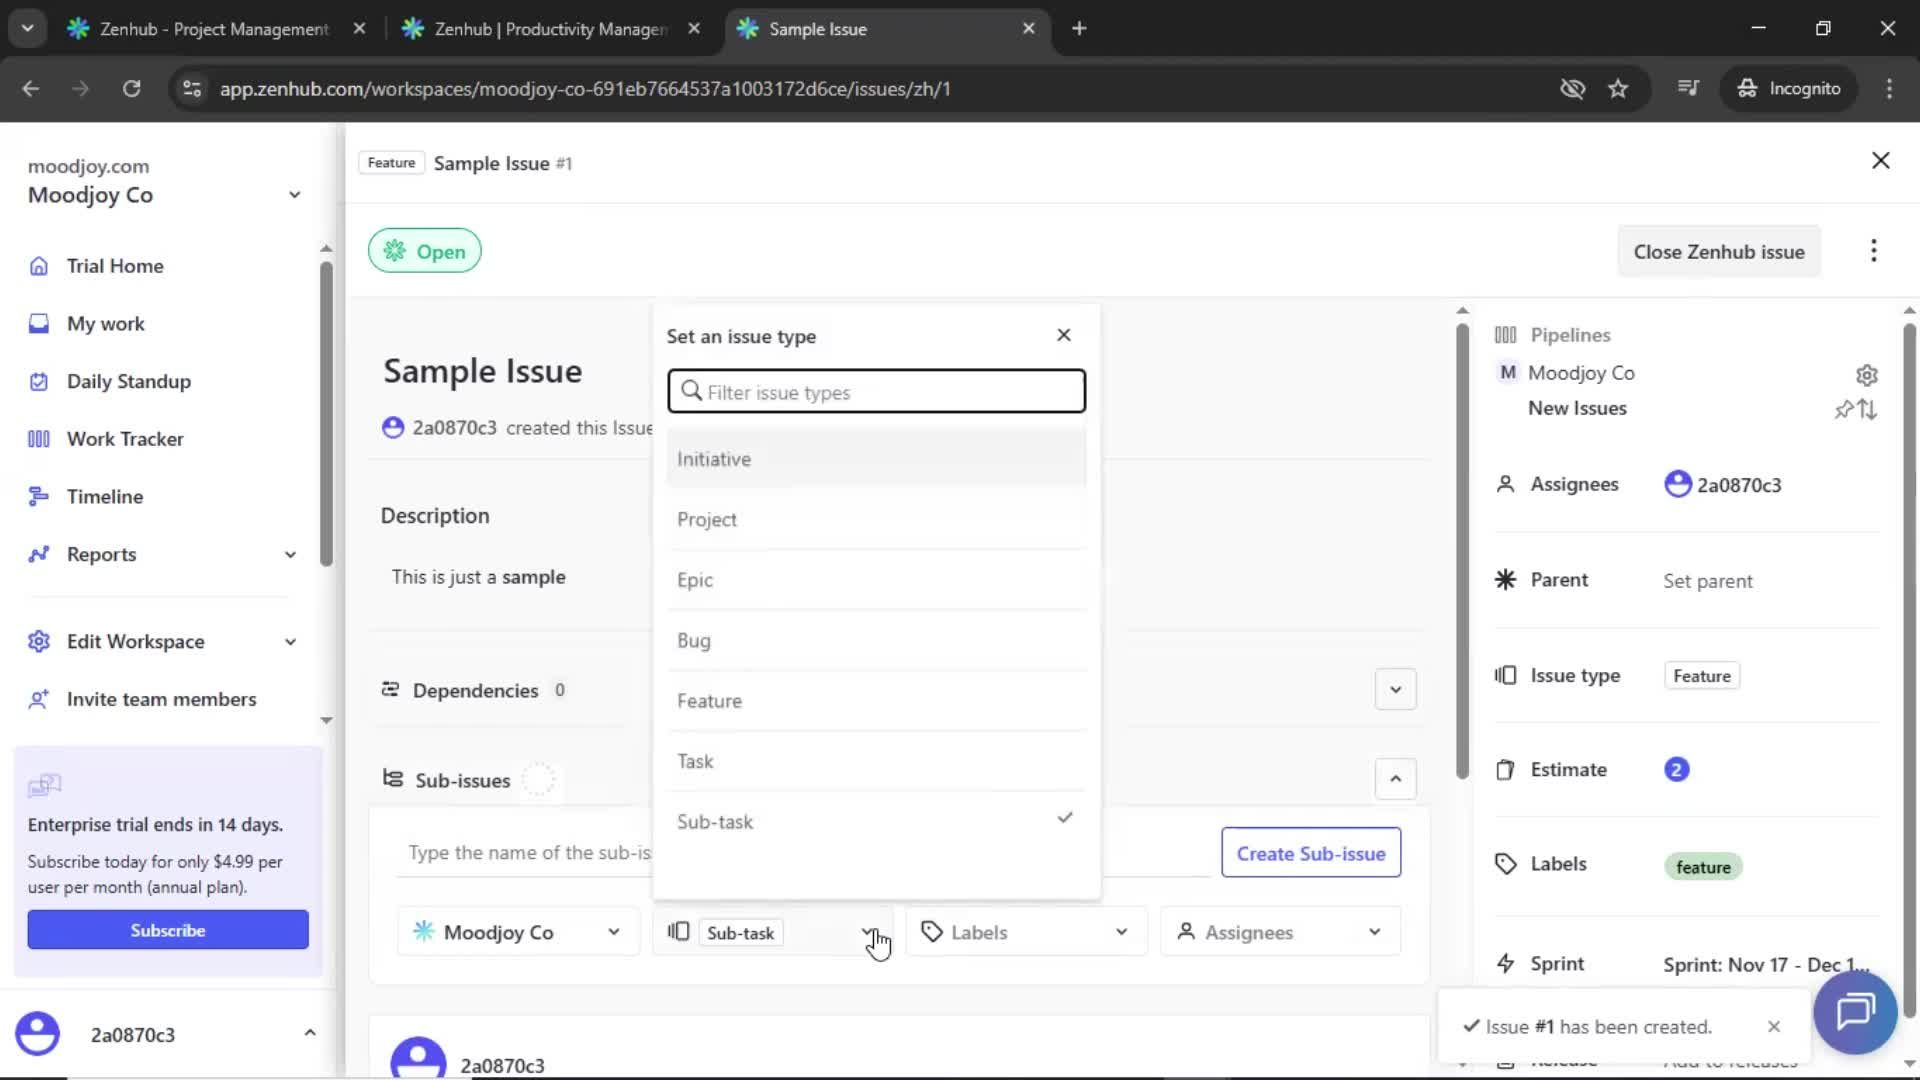Open the issue overflow three-dot menu

pyautogui.click(x=1874, y=251)
